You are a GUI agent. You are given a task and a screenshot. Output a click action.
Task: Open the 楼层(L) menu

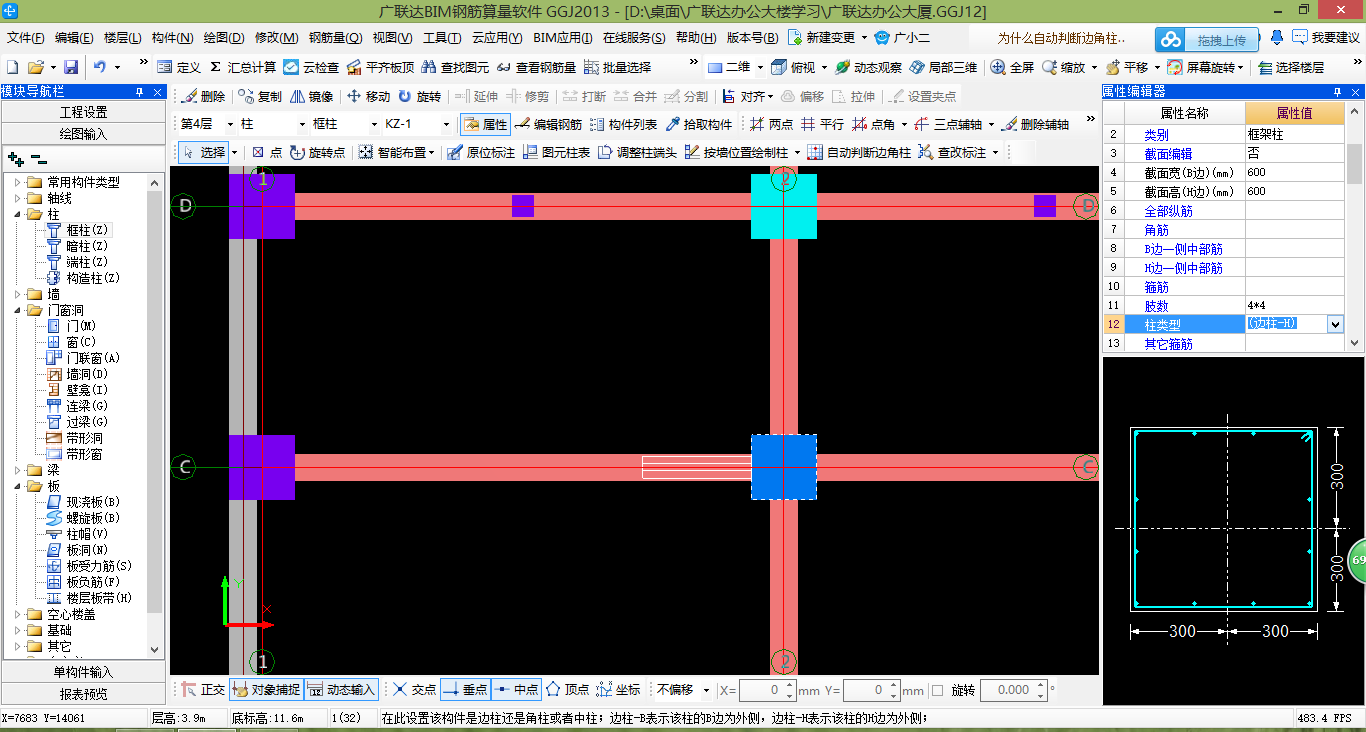122,38
